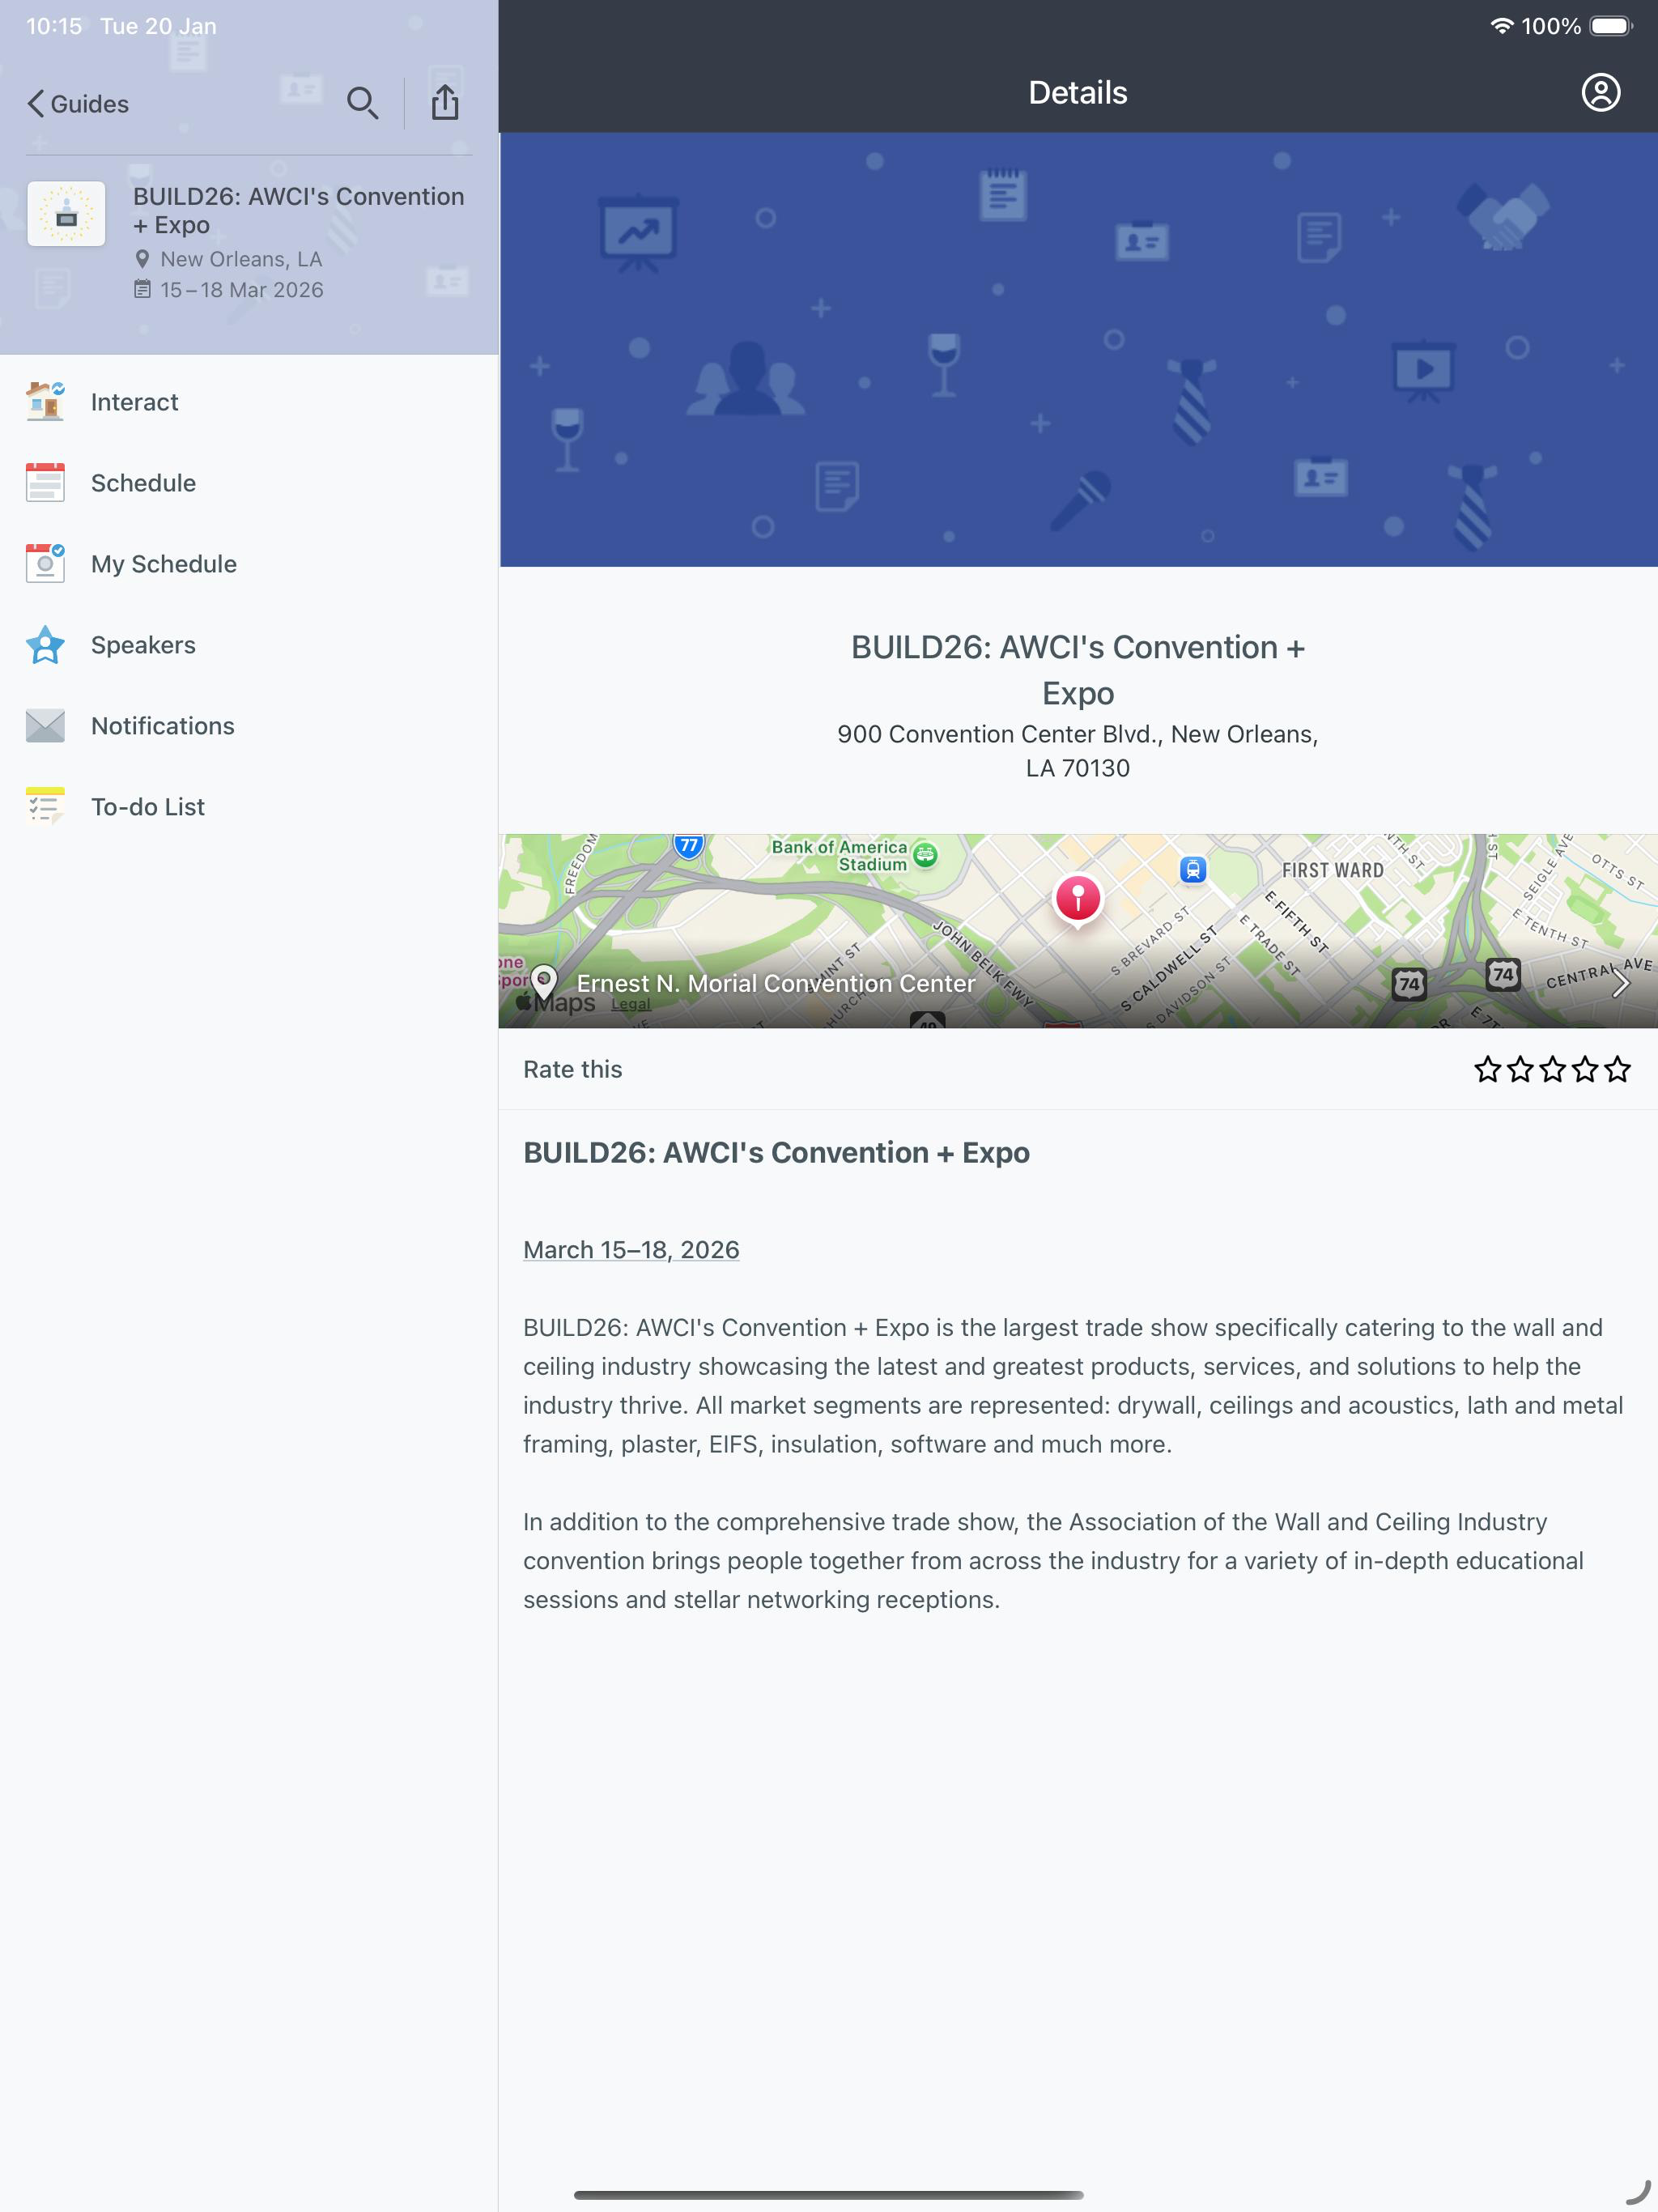Tap the transit station icon on map
This screenshot has width=1658, height=2212.
click(1192, 869)
